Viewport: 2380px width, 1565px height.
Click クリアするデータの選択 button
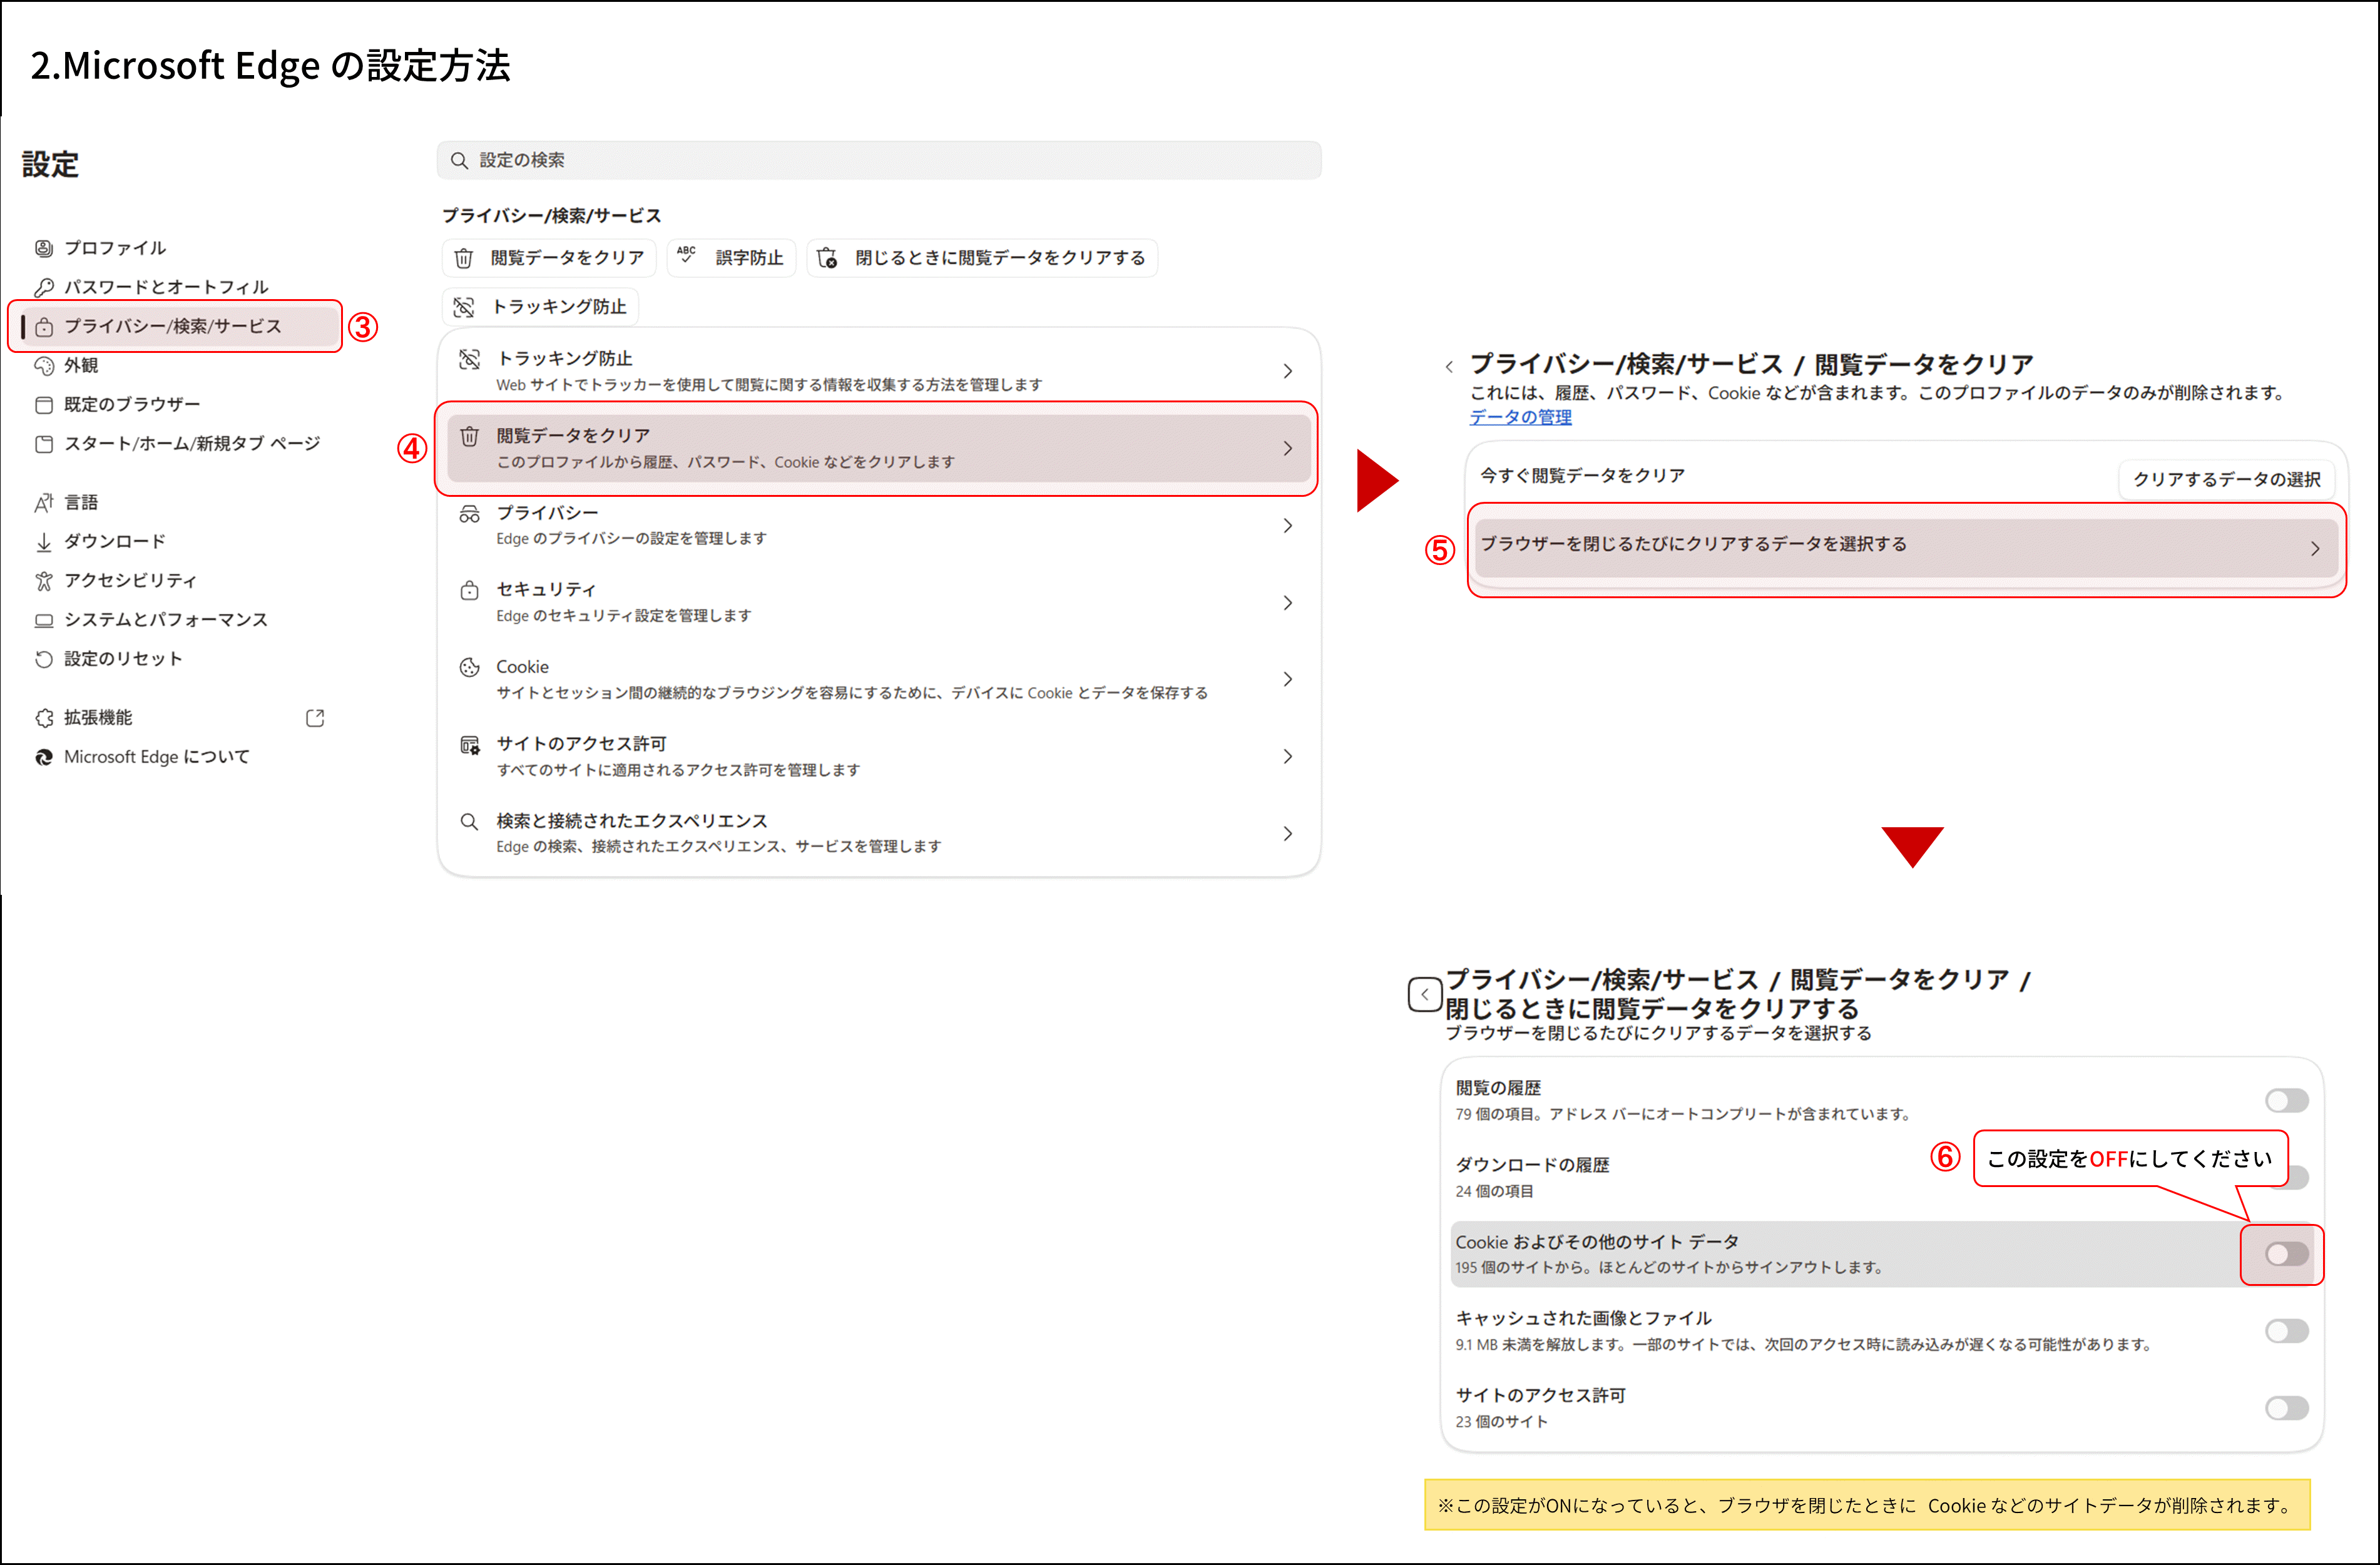[x=2227, y=480]
